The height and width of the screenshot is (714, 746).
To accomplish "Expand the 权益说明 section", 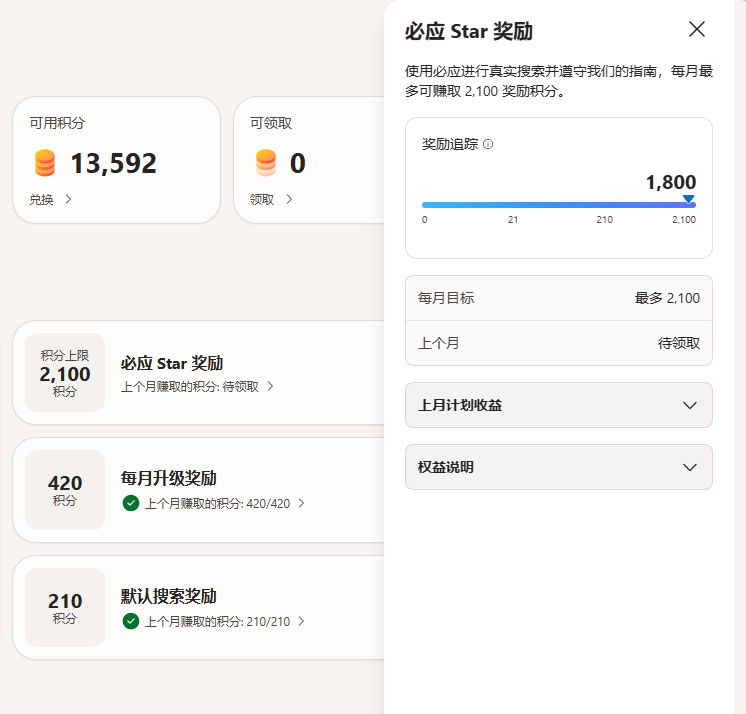I will tap(559, 467).
